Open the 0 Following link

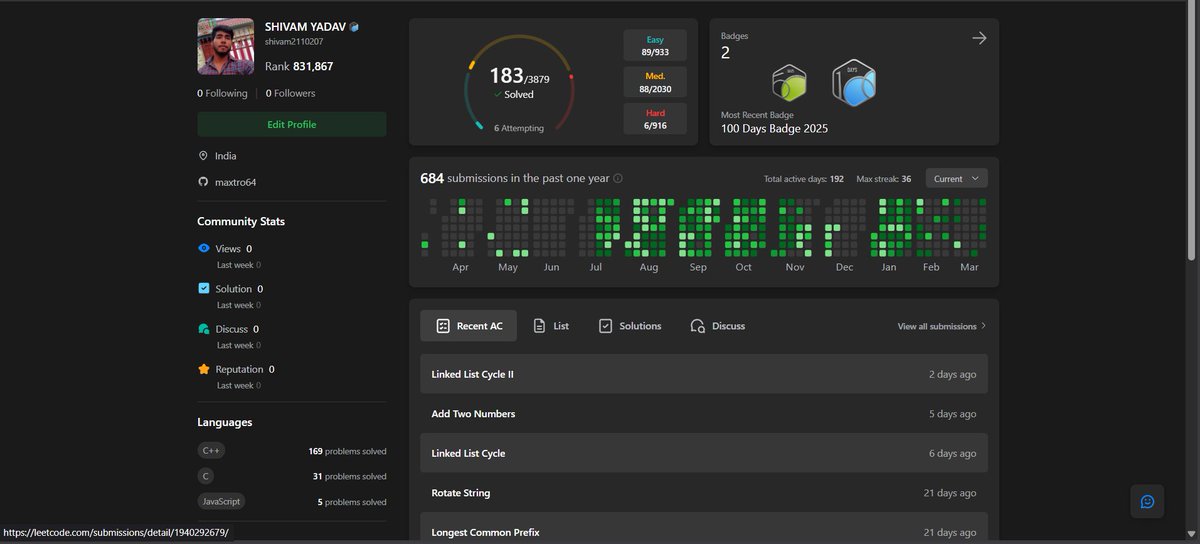(x=222, y=93)
